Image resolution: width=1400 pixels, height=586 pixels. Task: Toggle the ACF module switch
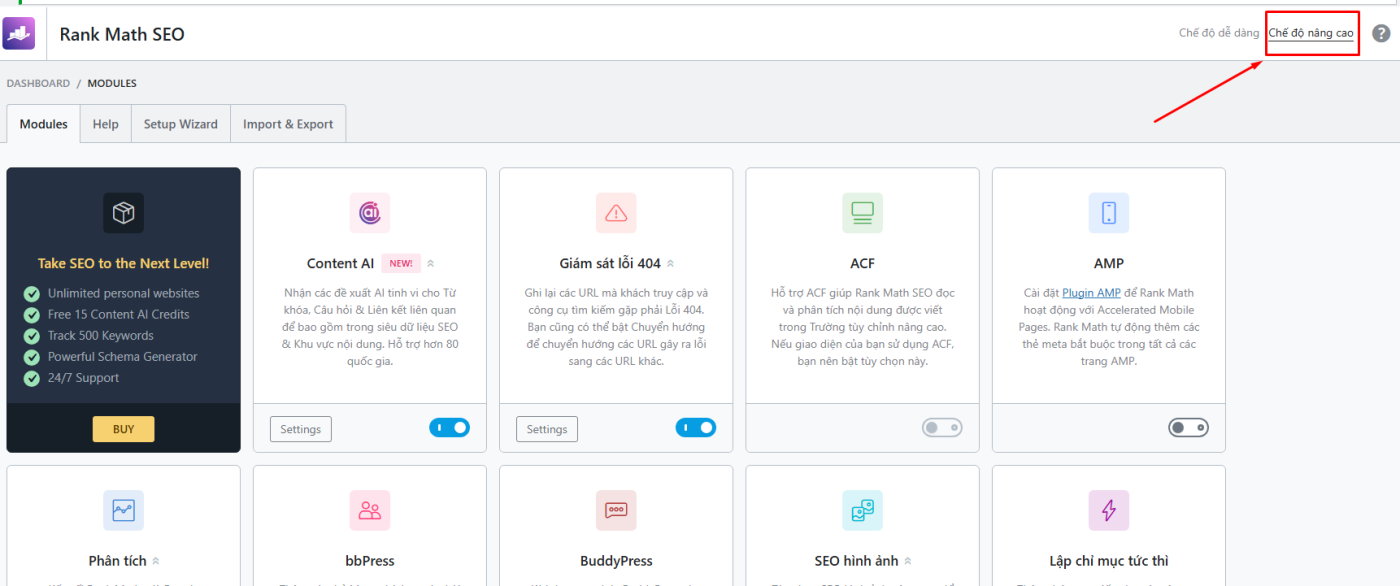click(942, 428)
